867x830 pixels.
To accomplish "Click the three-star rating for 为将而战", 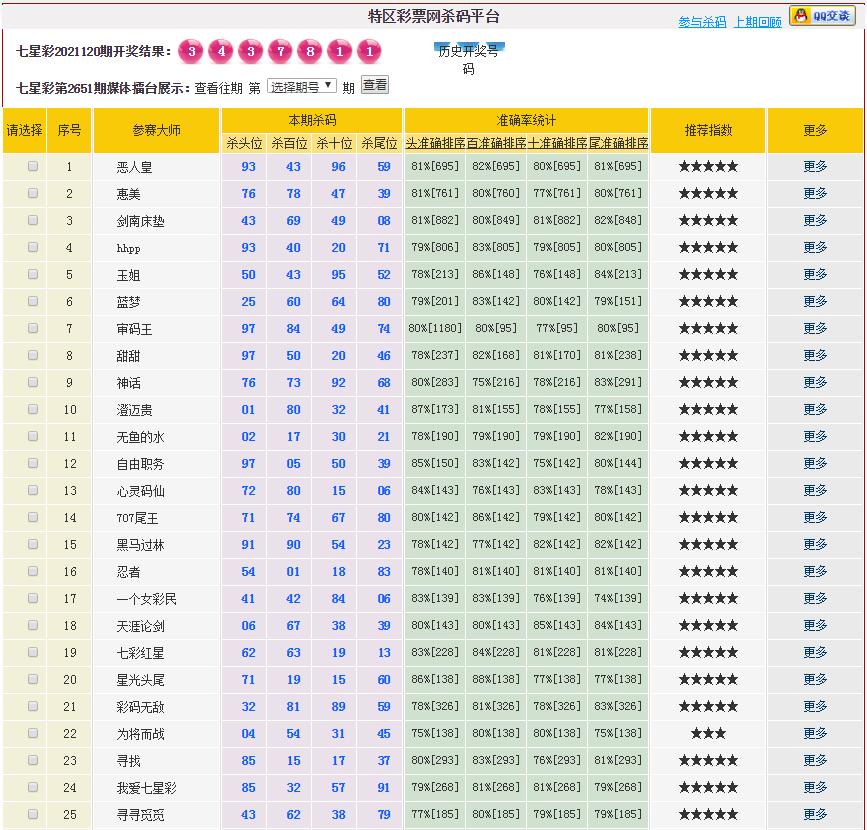I will pos(708,733).
